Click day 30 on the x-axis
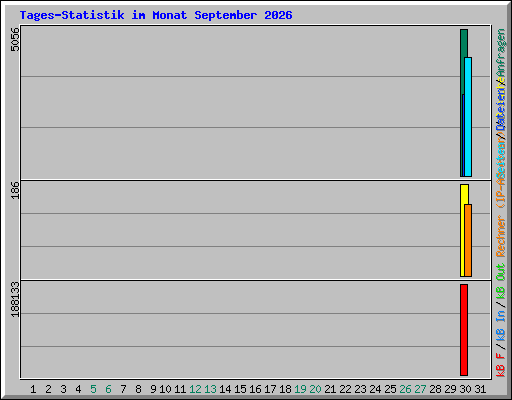 (465, 389)
